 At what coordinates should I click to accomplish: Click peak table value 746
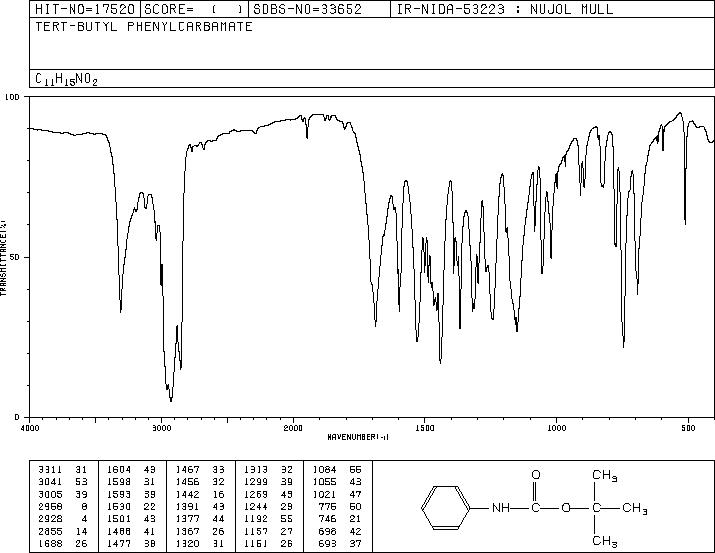click(x=327, y=519)
